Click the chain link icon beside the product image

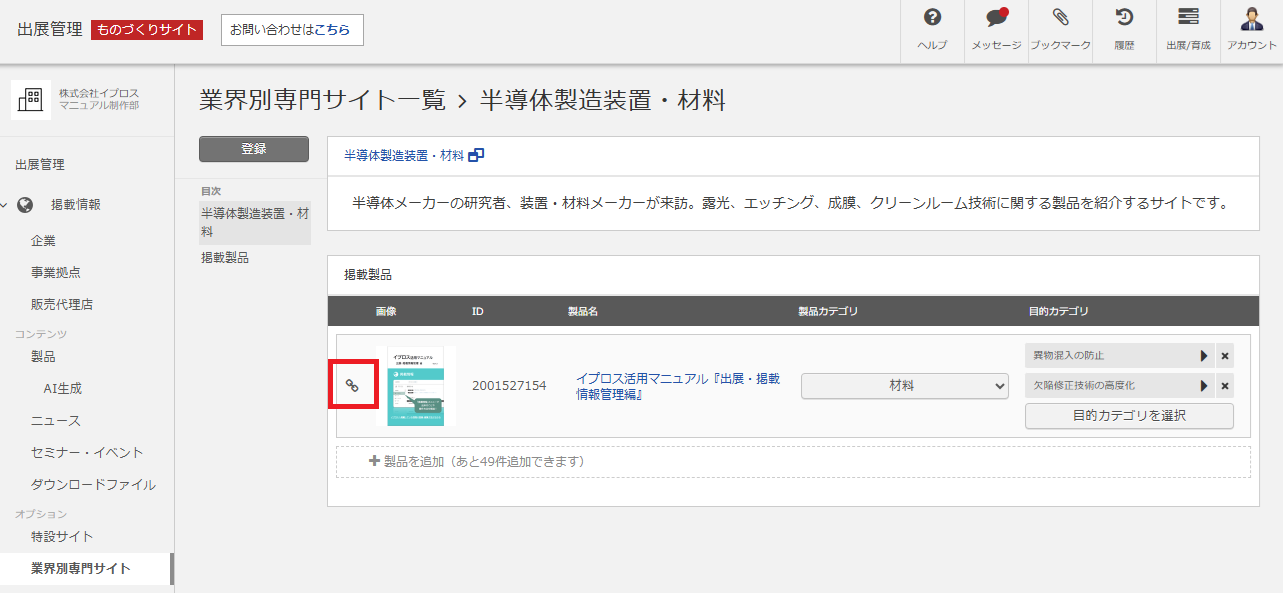[353, 384]
